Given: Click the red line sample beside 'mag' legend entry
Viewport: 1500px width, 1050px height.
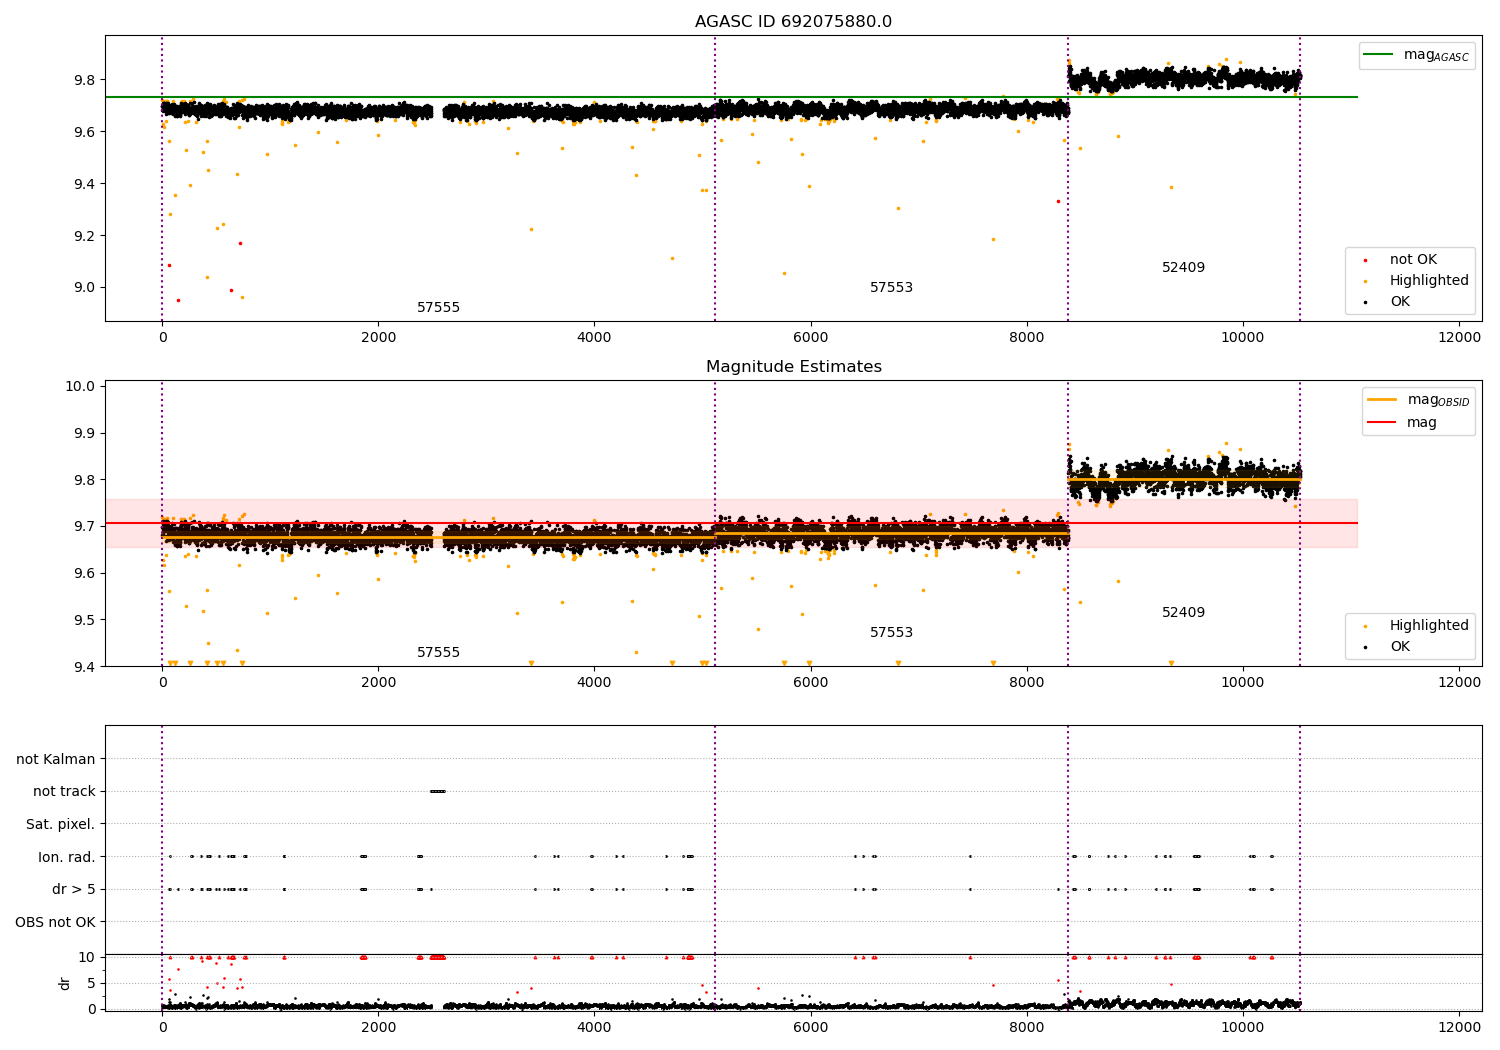Looking at the screenshot, I should (1382, 423).
